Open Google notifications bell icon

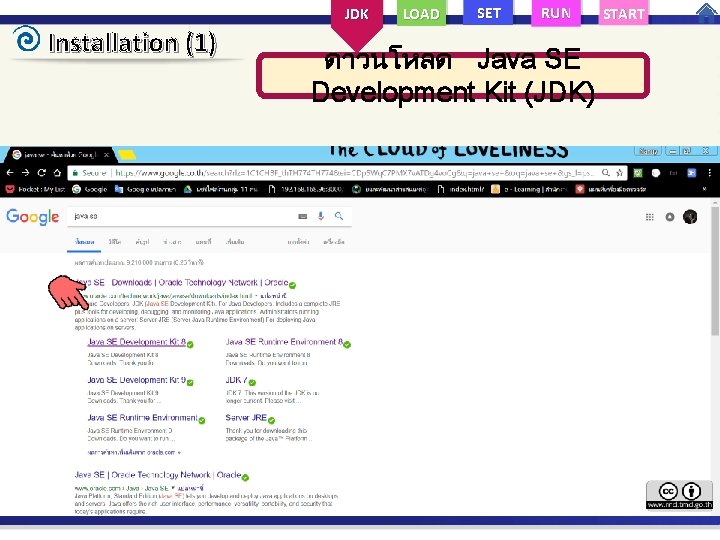(670, 217)
